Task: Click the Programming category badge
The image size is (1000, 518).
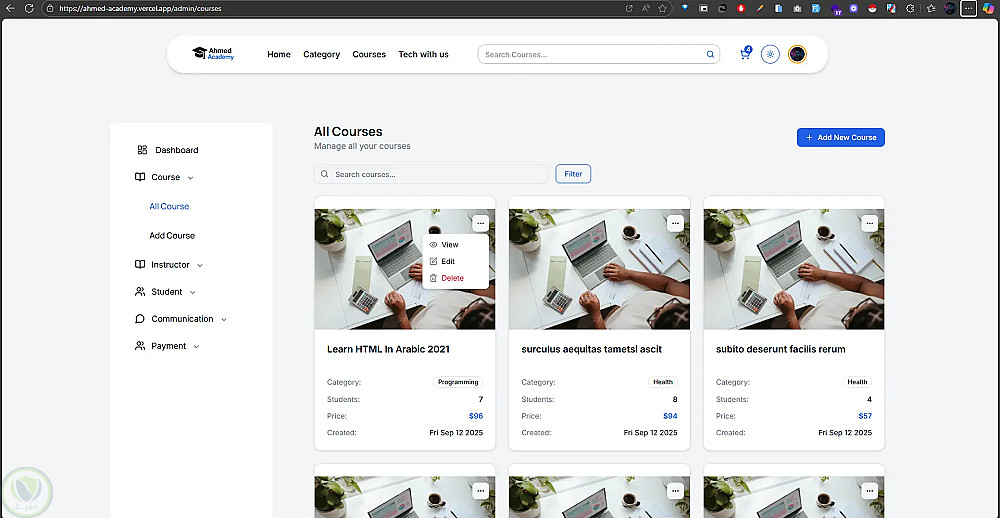Action: pyautogui.click(x=458, y=382)
